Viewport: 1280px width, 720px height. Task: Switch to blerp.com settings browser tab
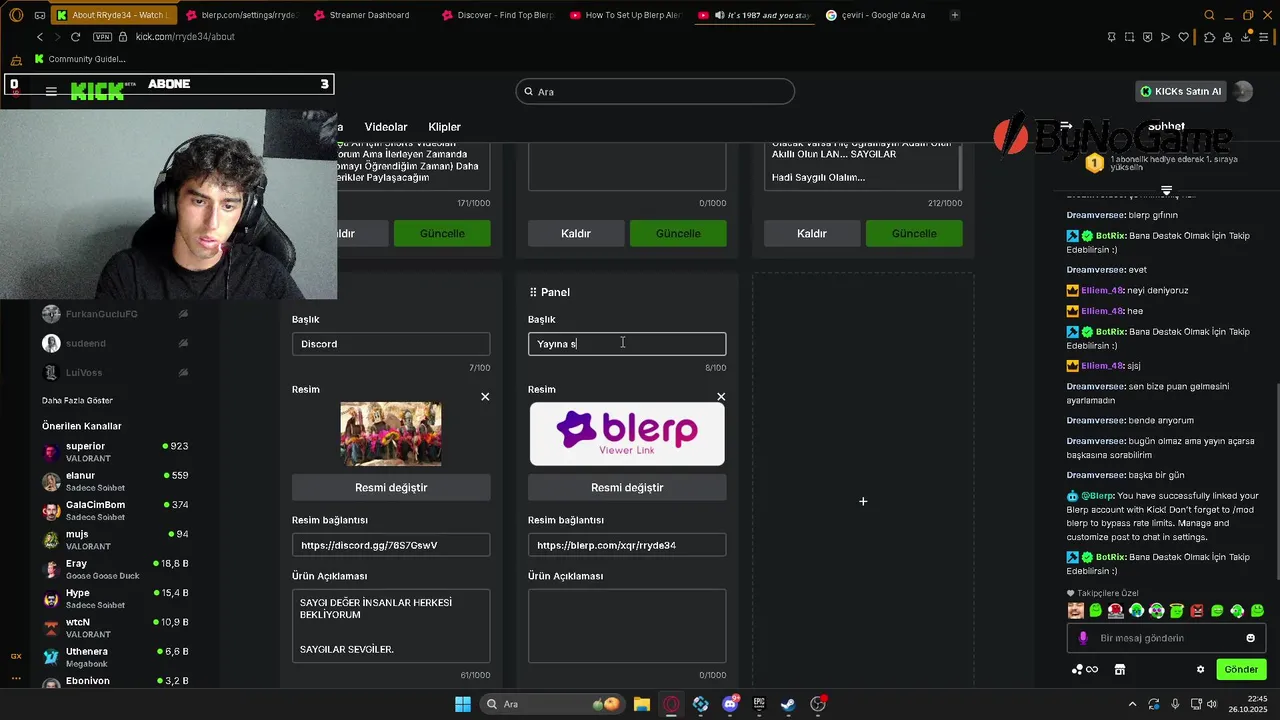[241, 15]
